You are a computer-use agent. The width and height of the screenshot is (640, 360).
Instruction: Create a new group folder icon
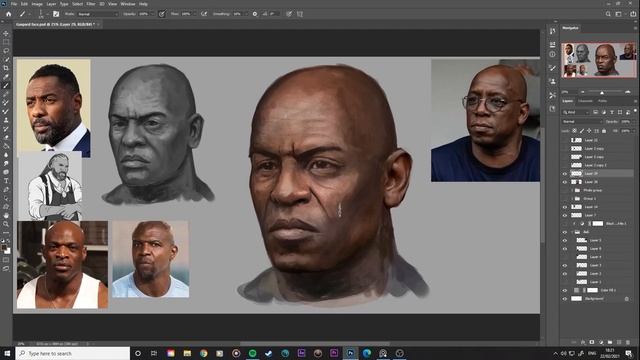610,342
